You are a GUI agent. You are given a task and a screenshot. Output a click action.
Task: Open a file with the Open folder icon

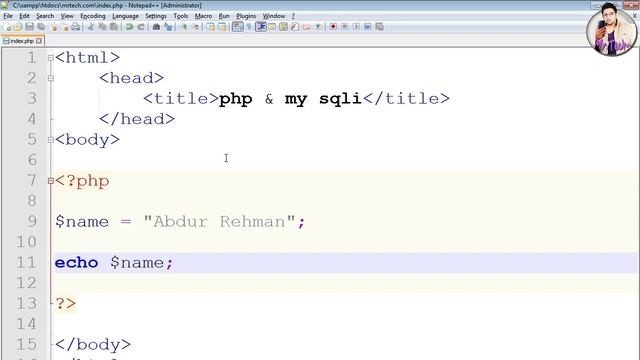click(18, 27)
